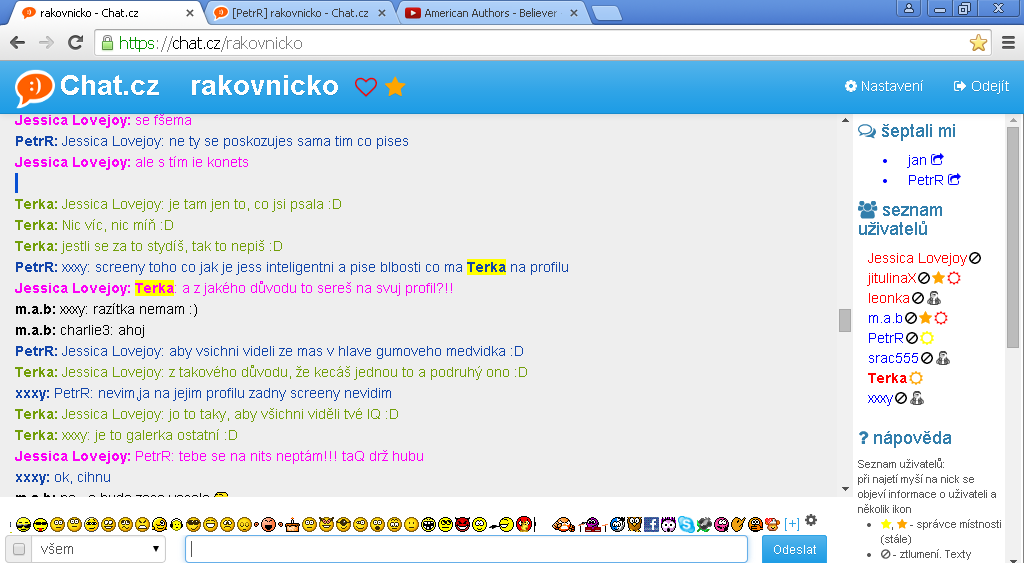The height and width of the screenshot is (563, 1024).
Task: Click the Chat.cz logo icon
Action: (34, 87)
